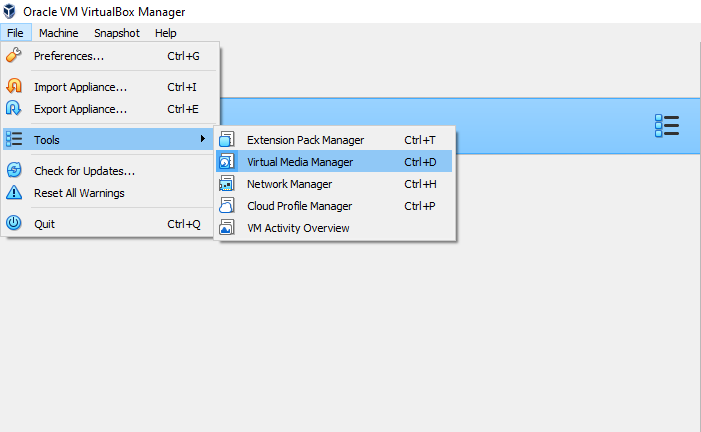Open the Tools list menu icon at right

tap(667, 126)
